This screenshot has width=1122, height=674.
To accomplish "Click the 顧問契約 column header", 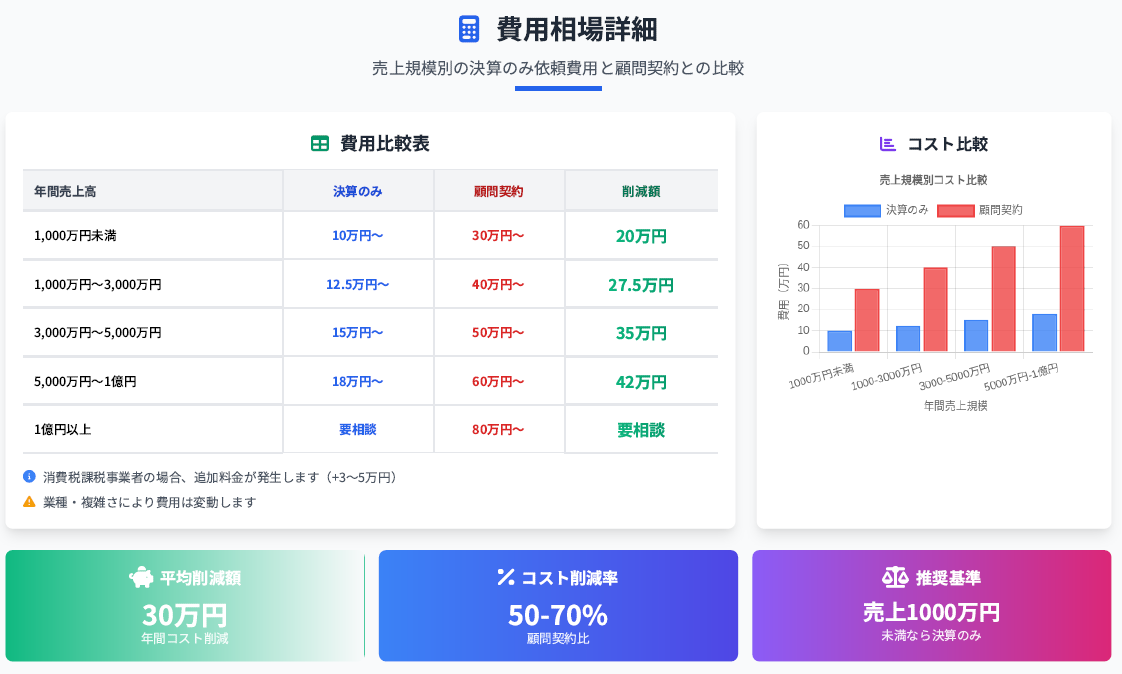I will click(x=499, y=191).
